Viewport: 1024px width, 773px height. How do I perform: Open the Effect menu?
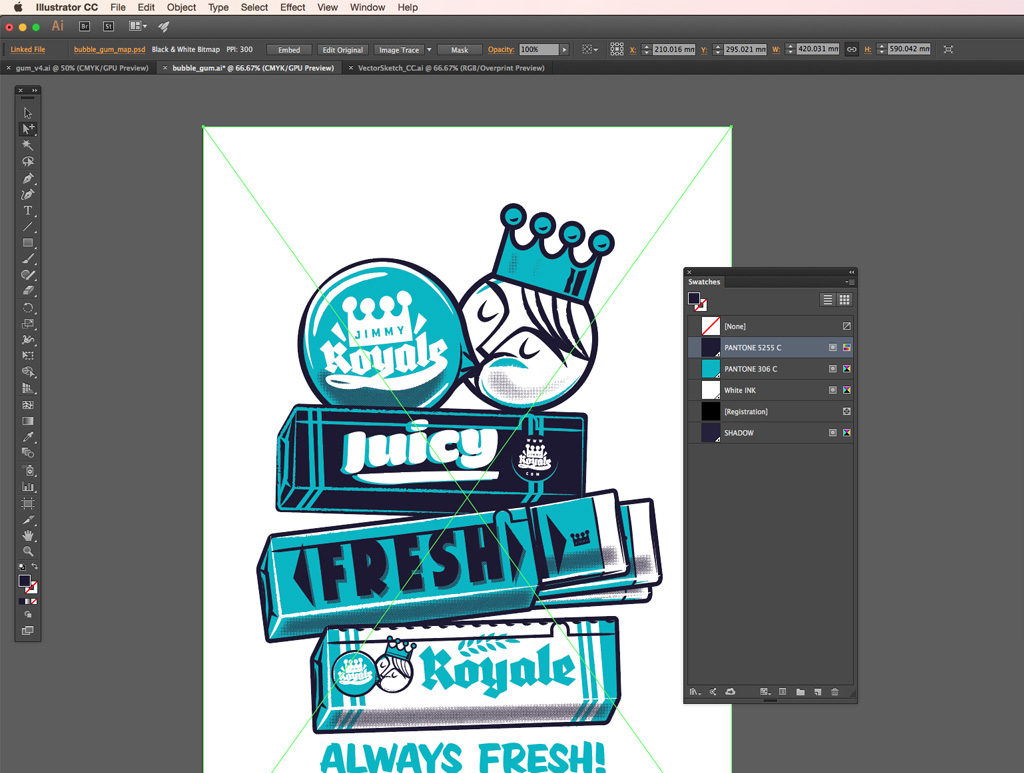pos(293,7)
